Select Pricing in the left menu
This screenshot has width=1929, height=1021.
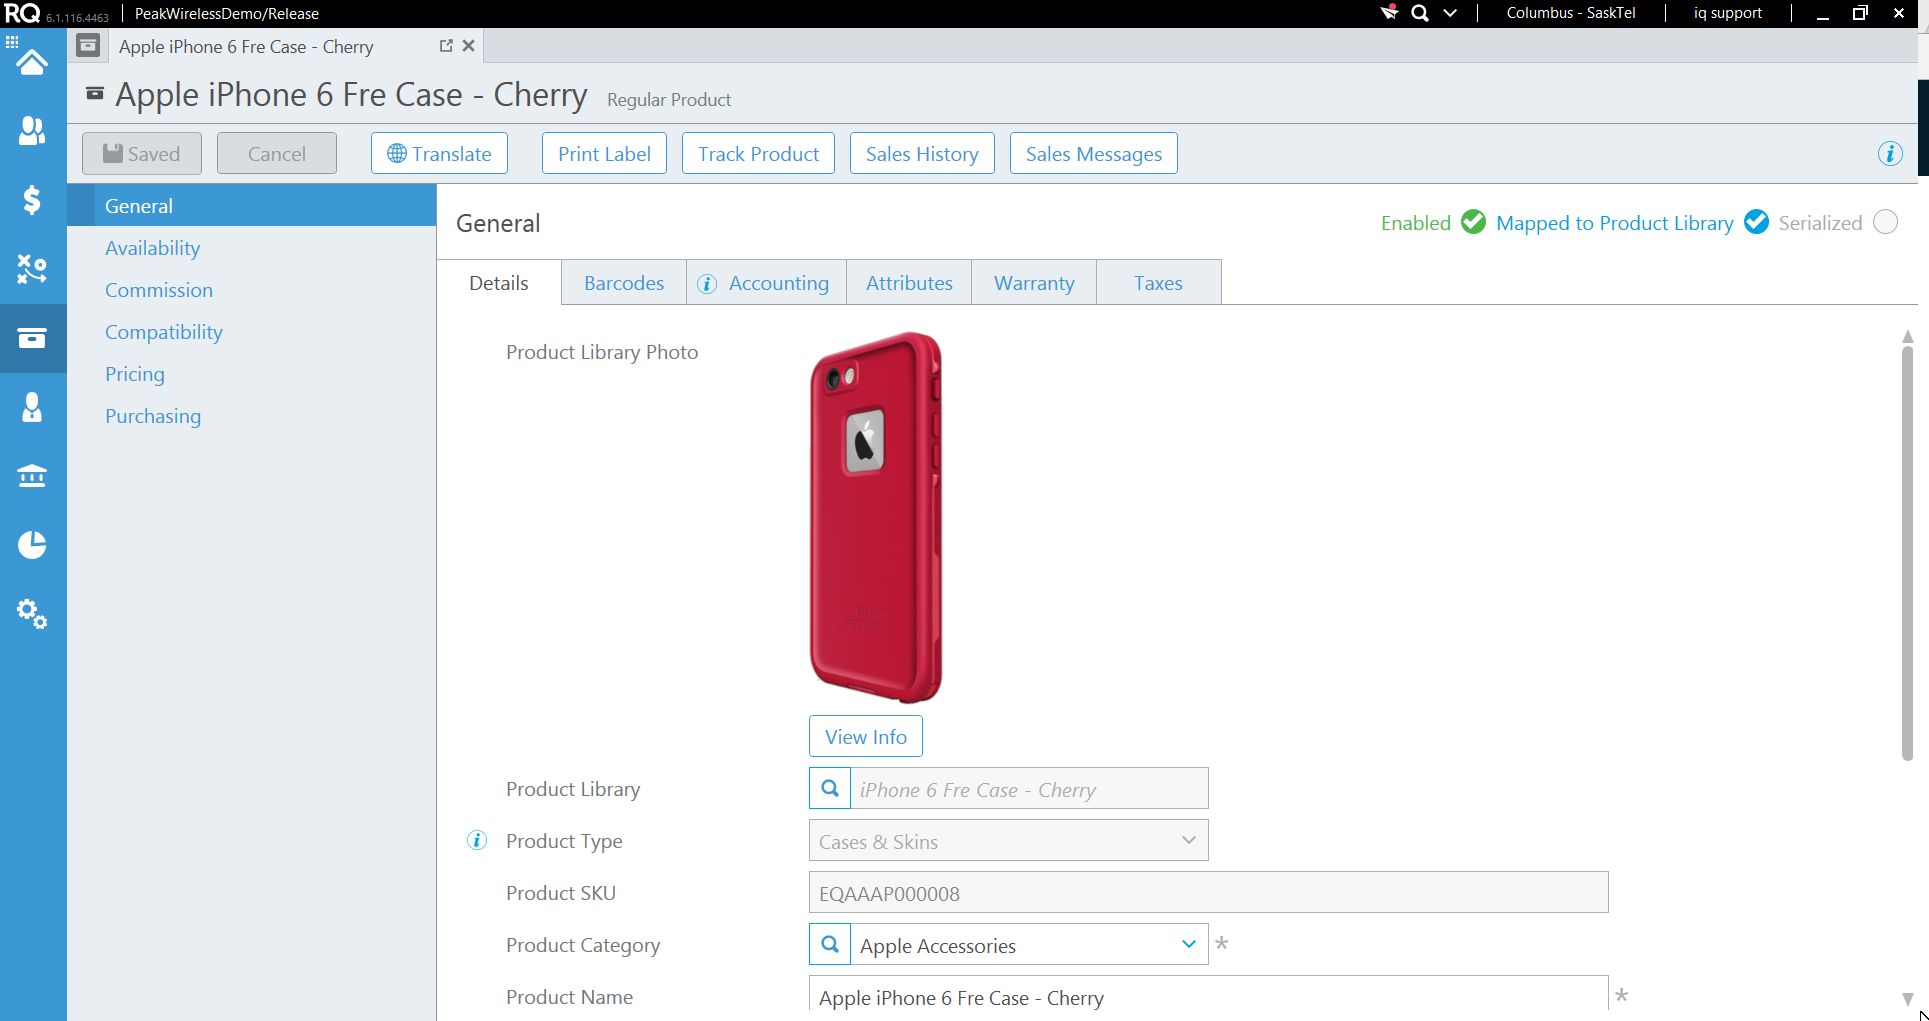coord(135,374)
